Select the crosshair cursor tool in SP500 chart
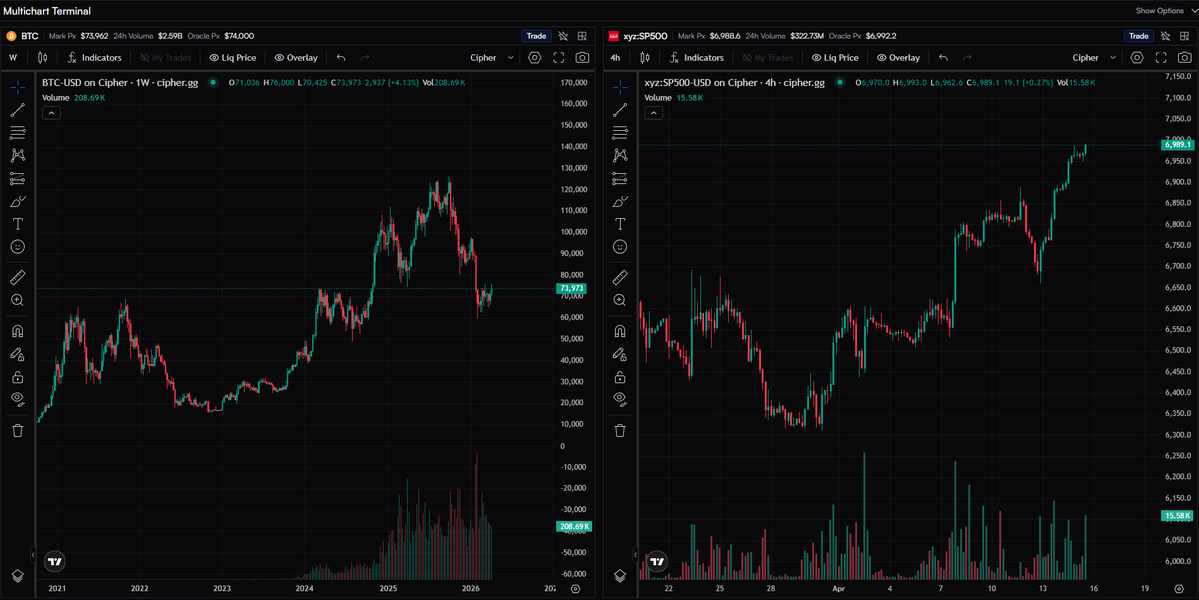Image resolution: width=1199 pixels, height=600 pixels. point(619,87)
